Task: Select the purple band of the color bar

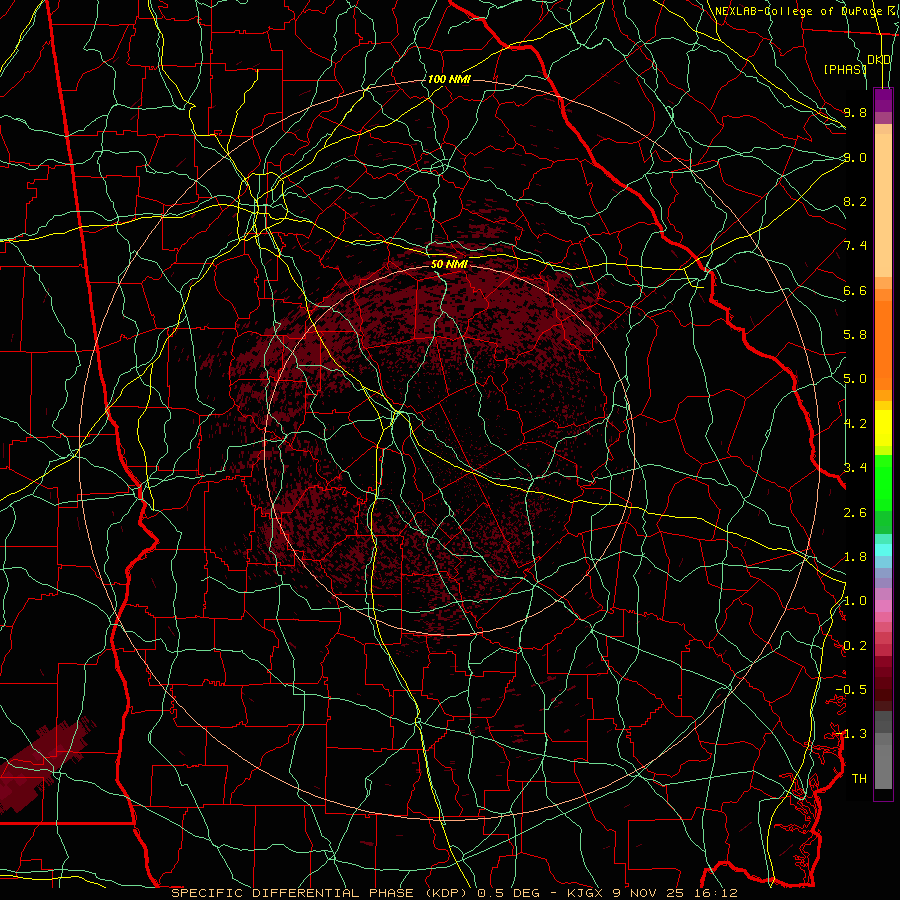Action: click(x=883, y=100)
